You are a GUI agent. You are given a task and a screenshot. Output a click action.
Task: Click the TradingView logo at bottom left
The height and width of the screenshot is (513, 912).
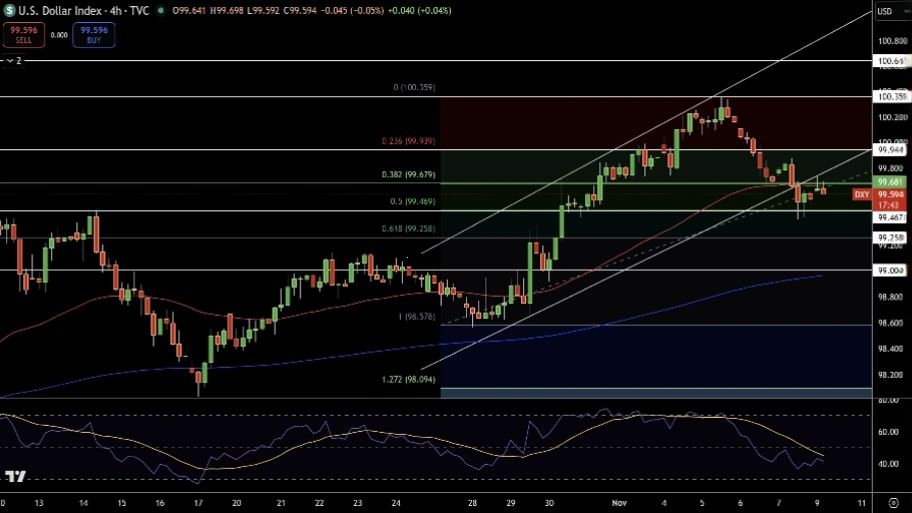click(14, 477)
